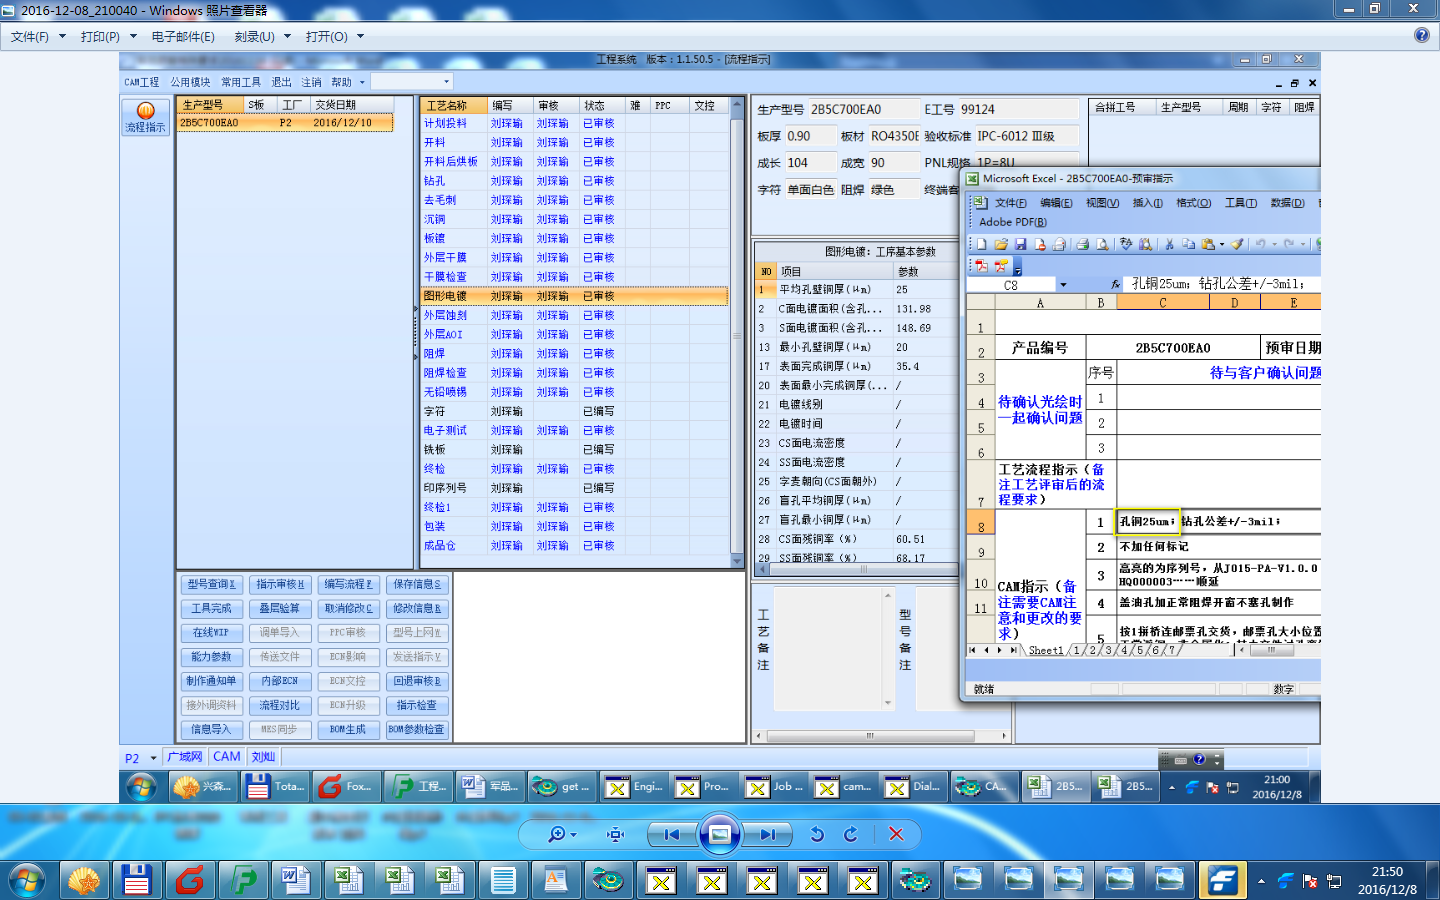Open the 刻录(U) menu
The width and height of the screenshot is (1440, 900).
[262, 36]
